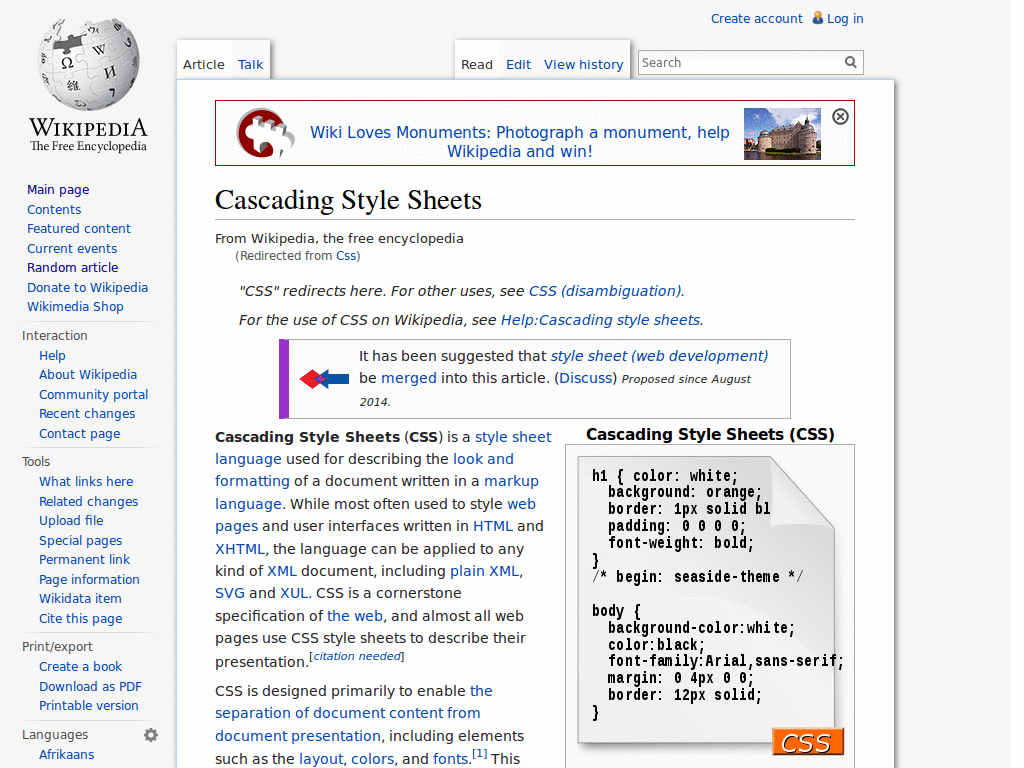Viewport: 1024px width, 768px height.
Task: Open Contact page link
Action: [x=80, y=434]
